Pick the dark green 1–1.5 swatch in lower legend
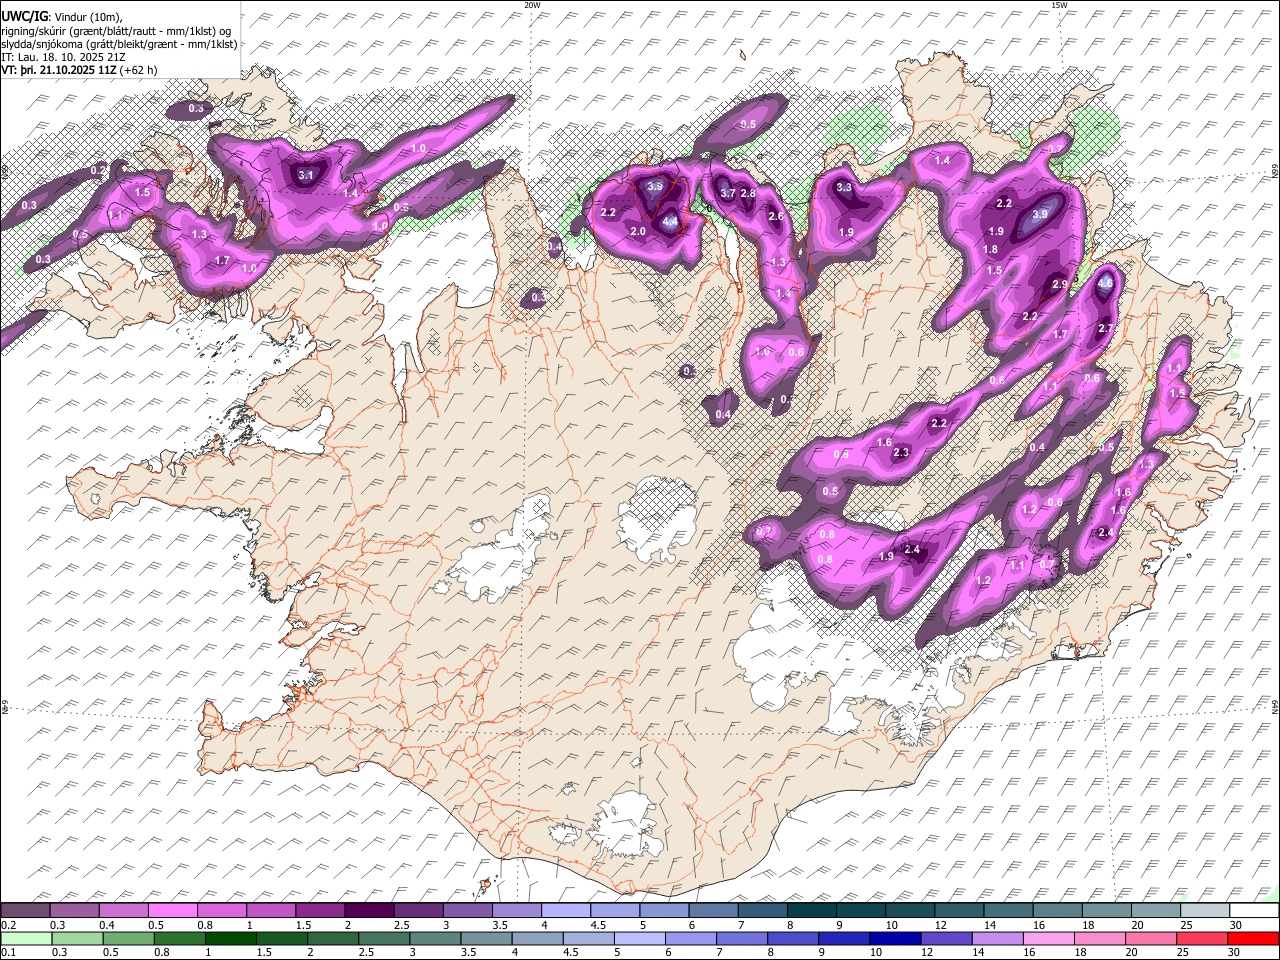This screenshot has height=960, width=1280. (x=230, y=938)
